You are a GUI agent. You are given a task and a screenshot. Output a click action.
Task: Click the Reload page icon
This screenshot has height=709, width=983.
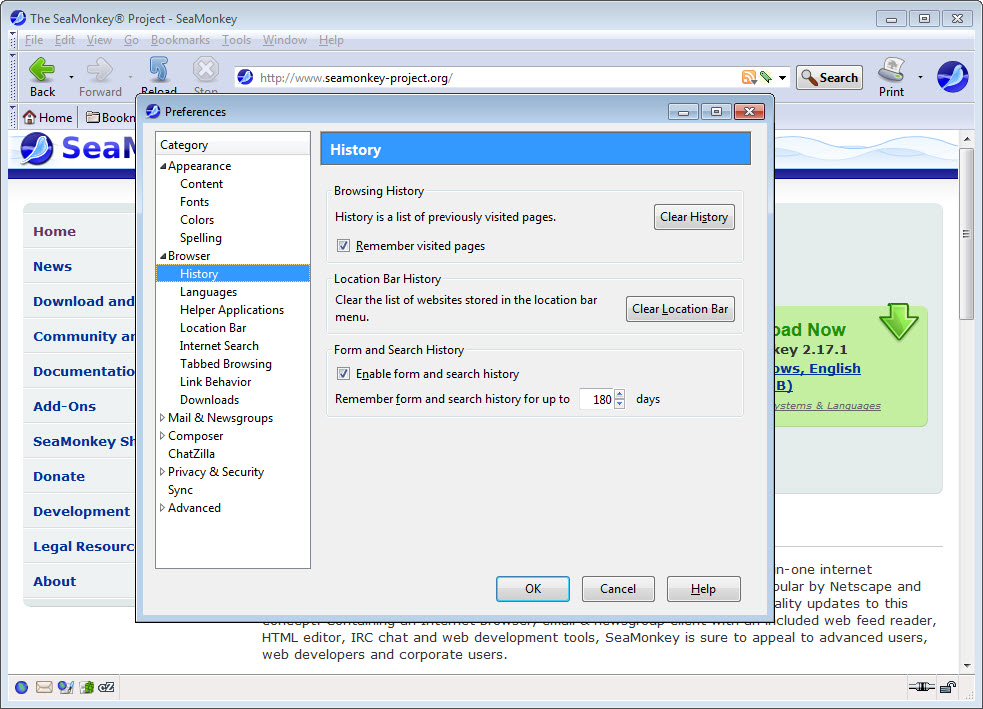tap(159, 70)
